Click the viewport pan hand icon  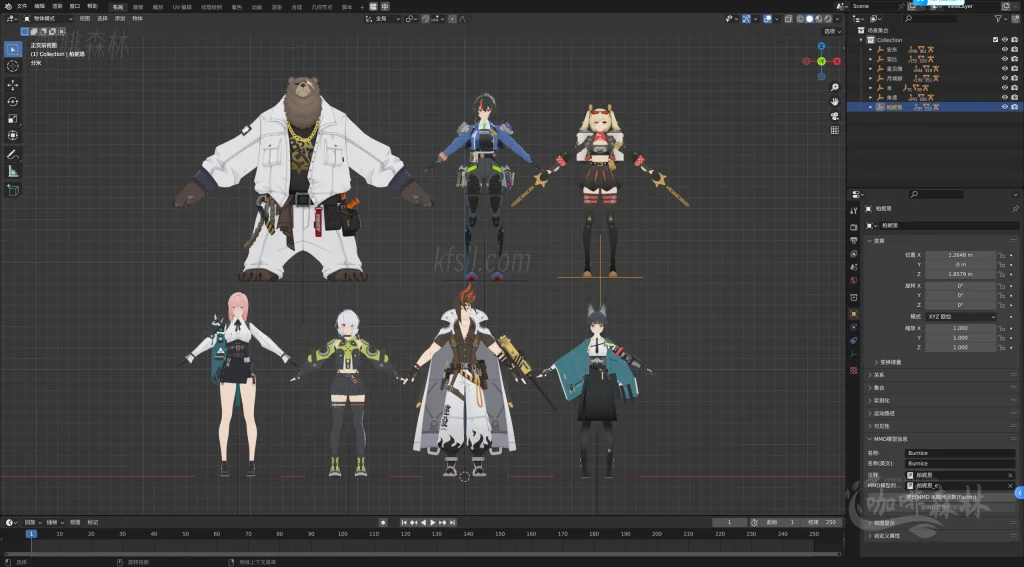[835, 101]
